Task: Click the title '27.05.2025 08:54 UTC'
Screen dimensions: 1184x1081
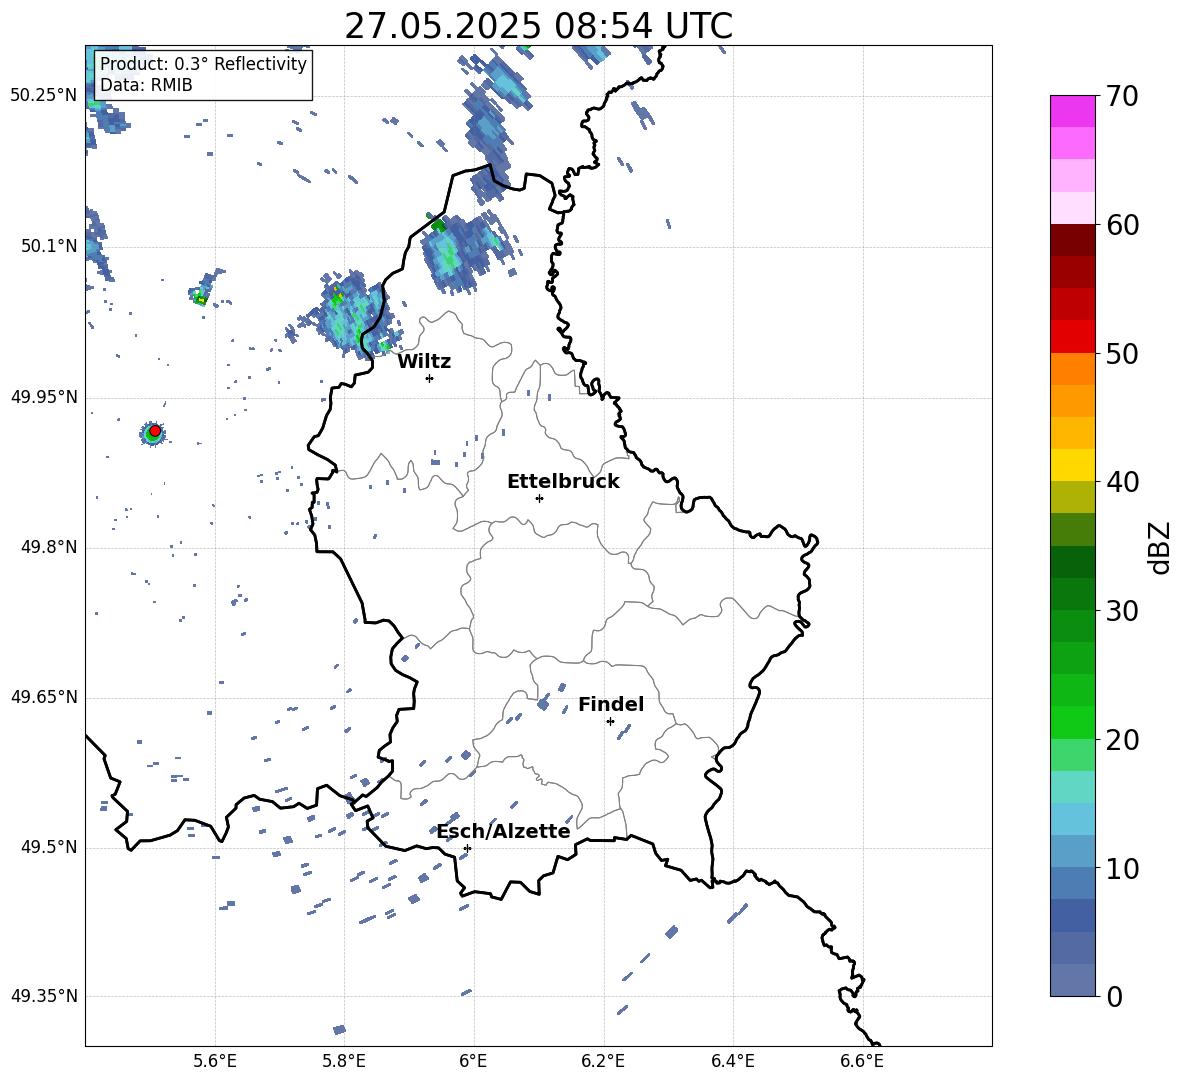Action: (538, 26)
